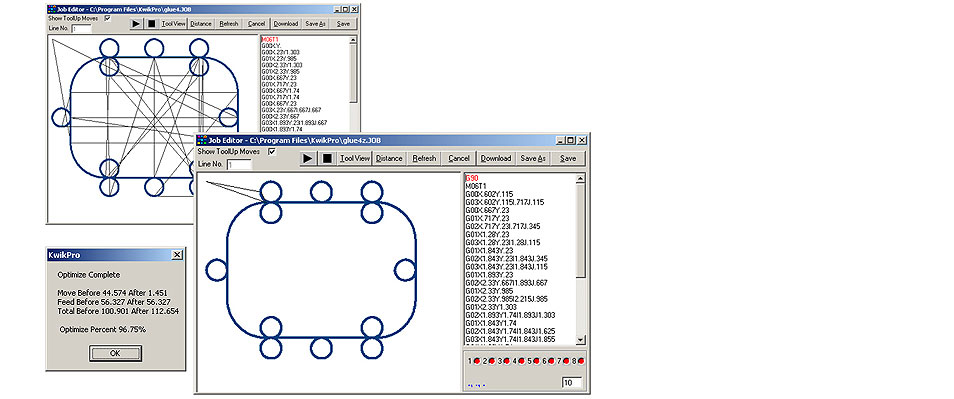The image size is (954, 399).
Task: Minimize the glue4z.JOB Job Editor window
Action: tap(561, 140)
